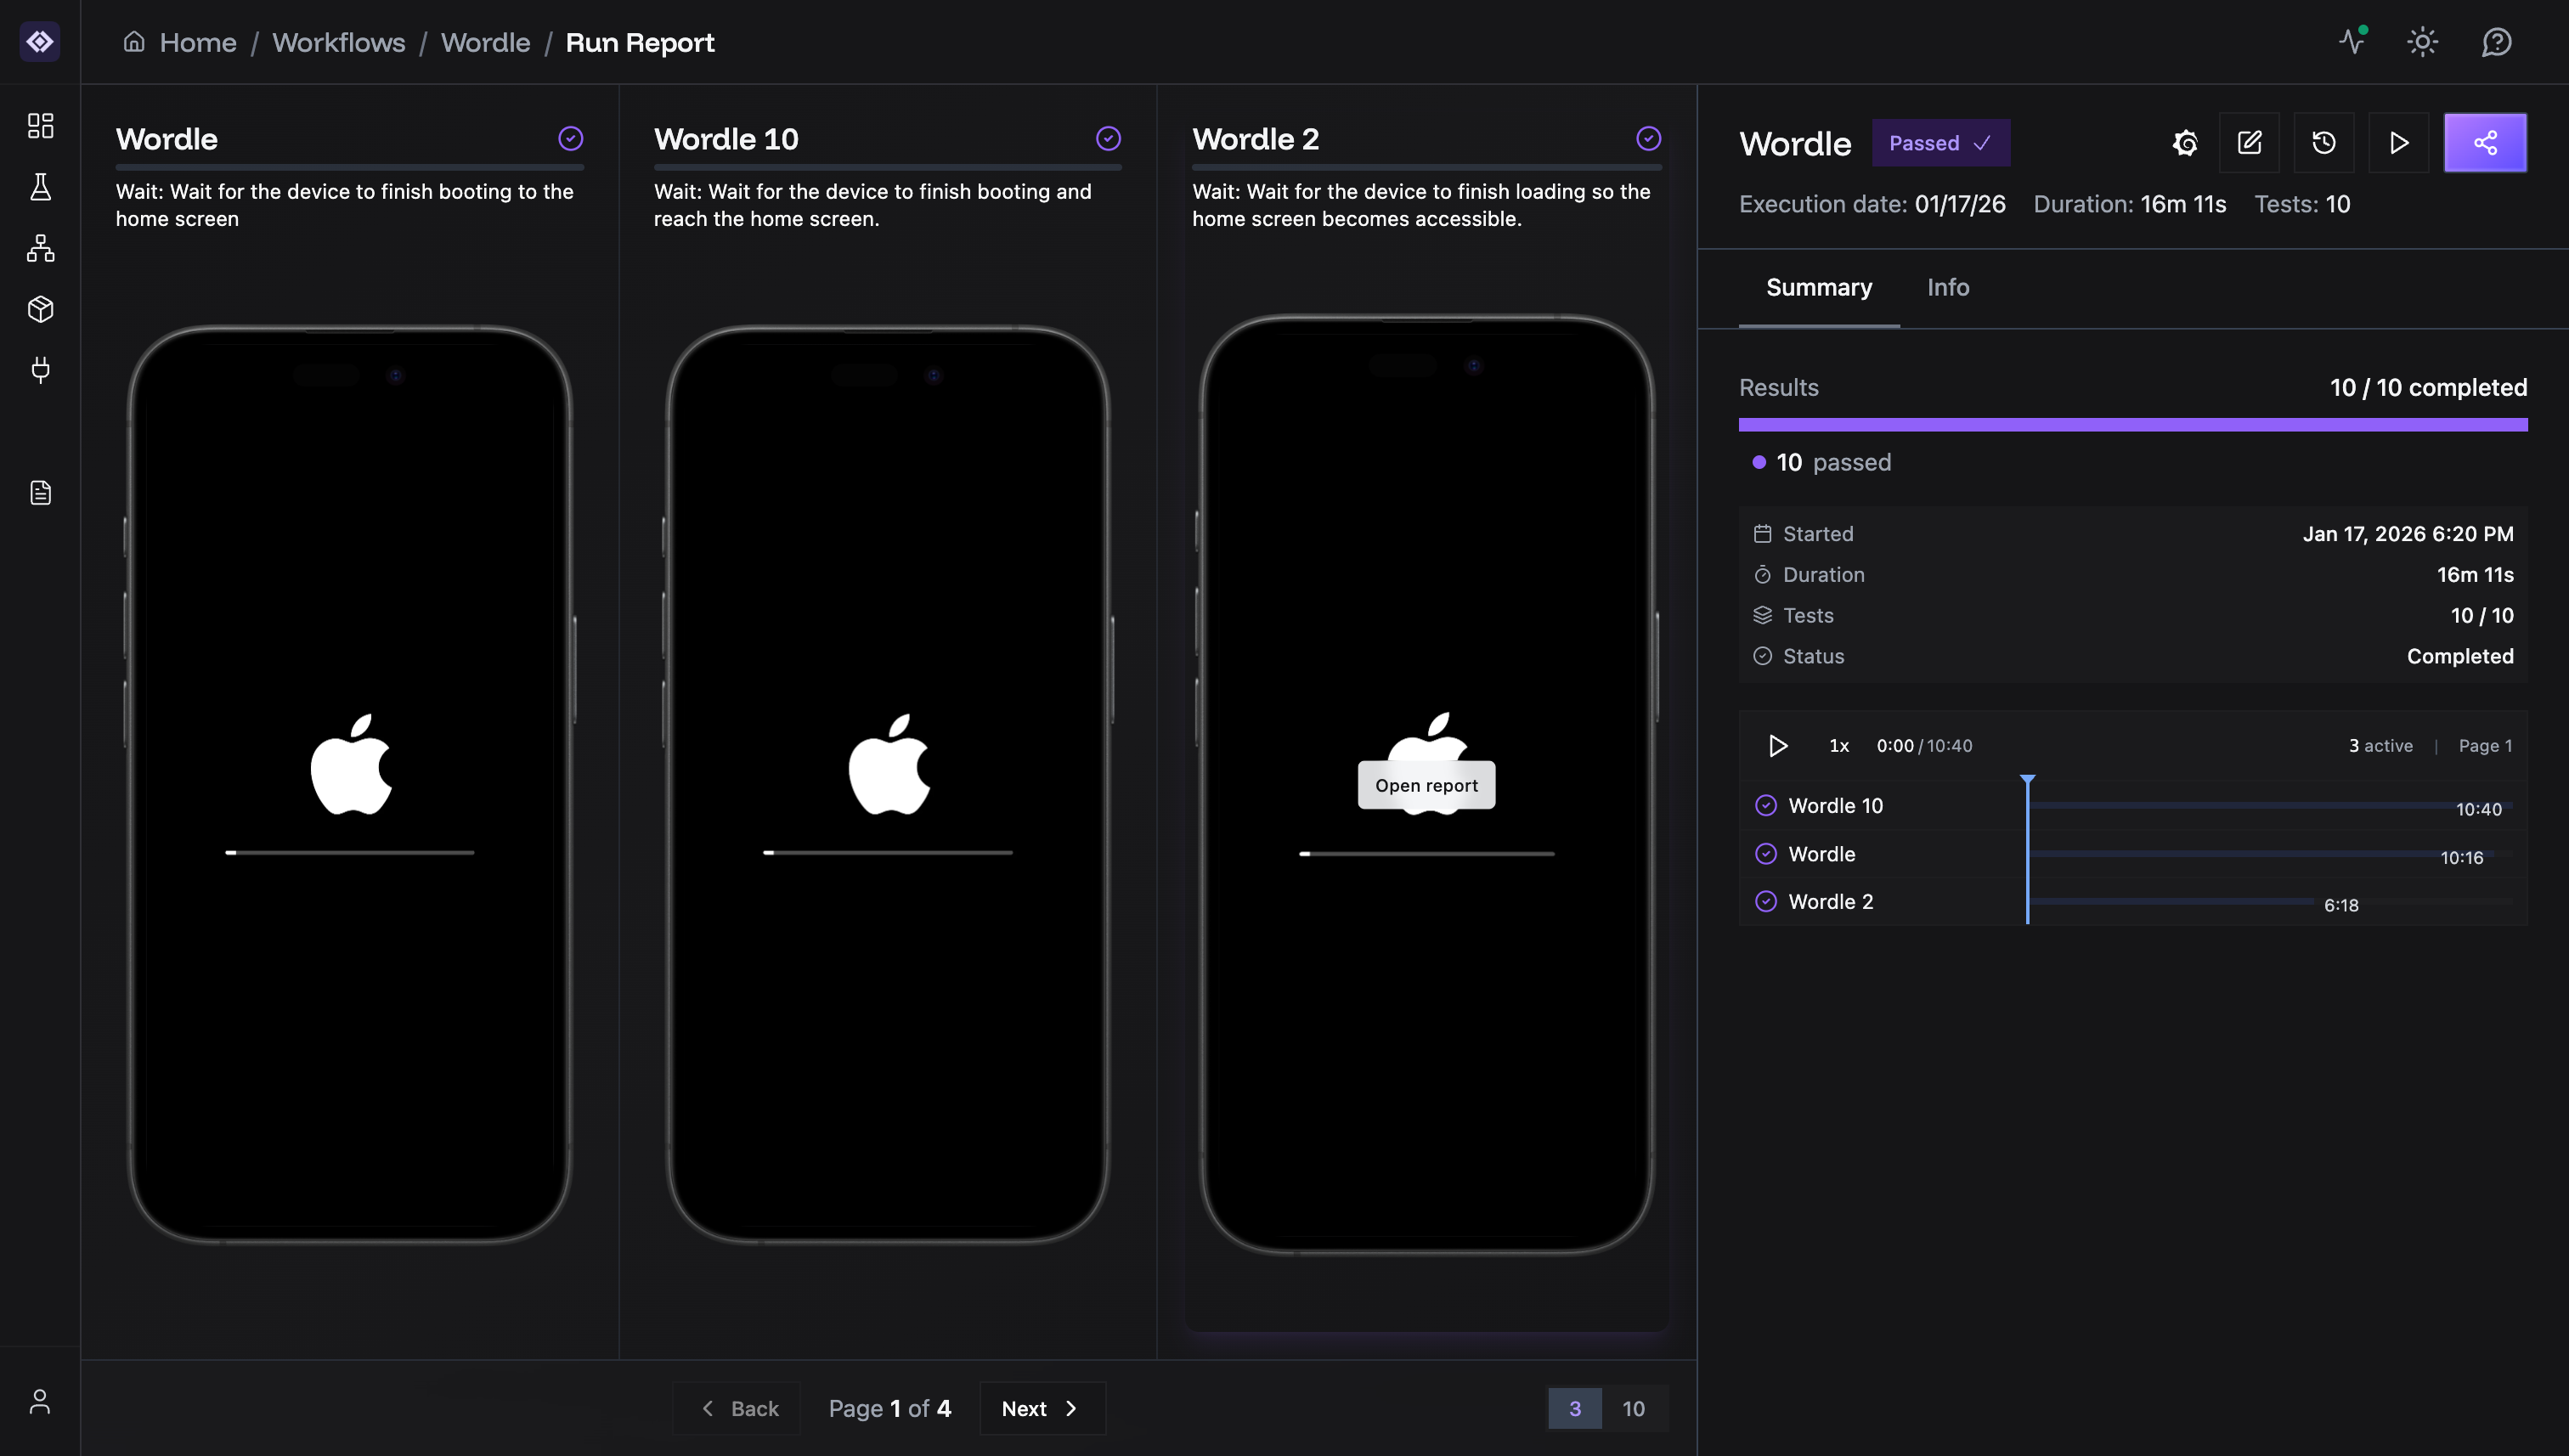Viewport: 2569px width, 1456px height.
Task: Select the tests flask icon in sidebar
Action: point(40,188)
